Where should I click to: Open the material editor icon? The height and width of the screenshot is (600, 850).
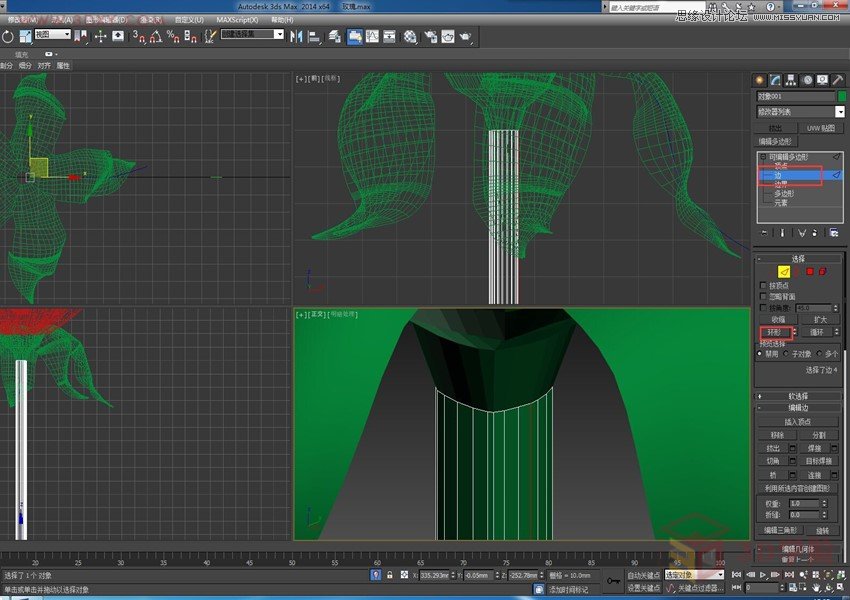pos(410,36)
